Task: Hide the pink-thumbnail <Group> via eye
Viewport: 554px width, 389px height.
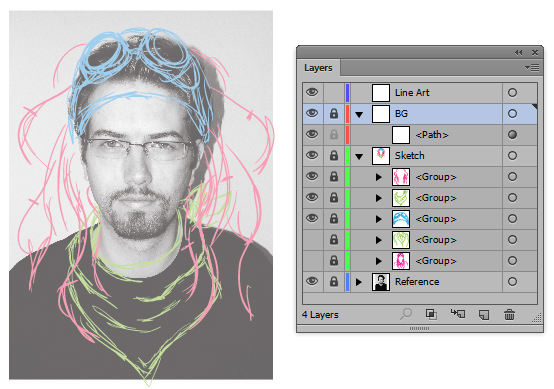Action: click(x=312, y=176)
